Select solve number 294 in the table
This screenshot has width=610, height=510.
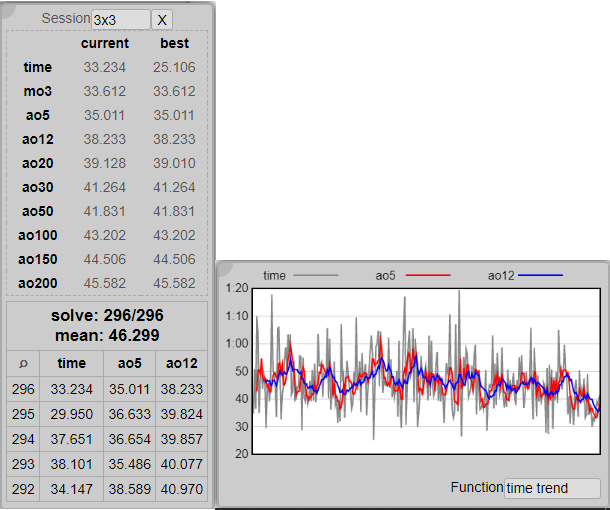pos(23,439)
